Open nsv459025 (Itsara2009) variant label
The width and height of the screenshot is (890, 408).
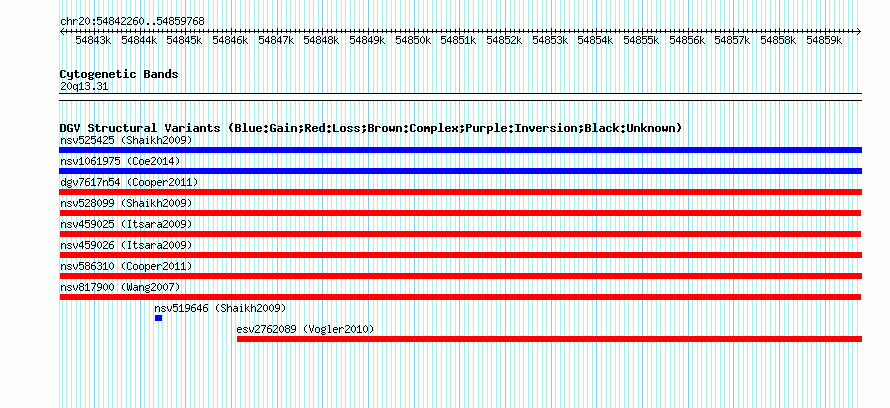pyautogui.click(x=126, y=224)
